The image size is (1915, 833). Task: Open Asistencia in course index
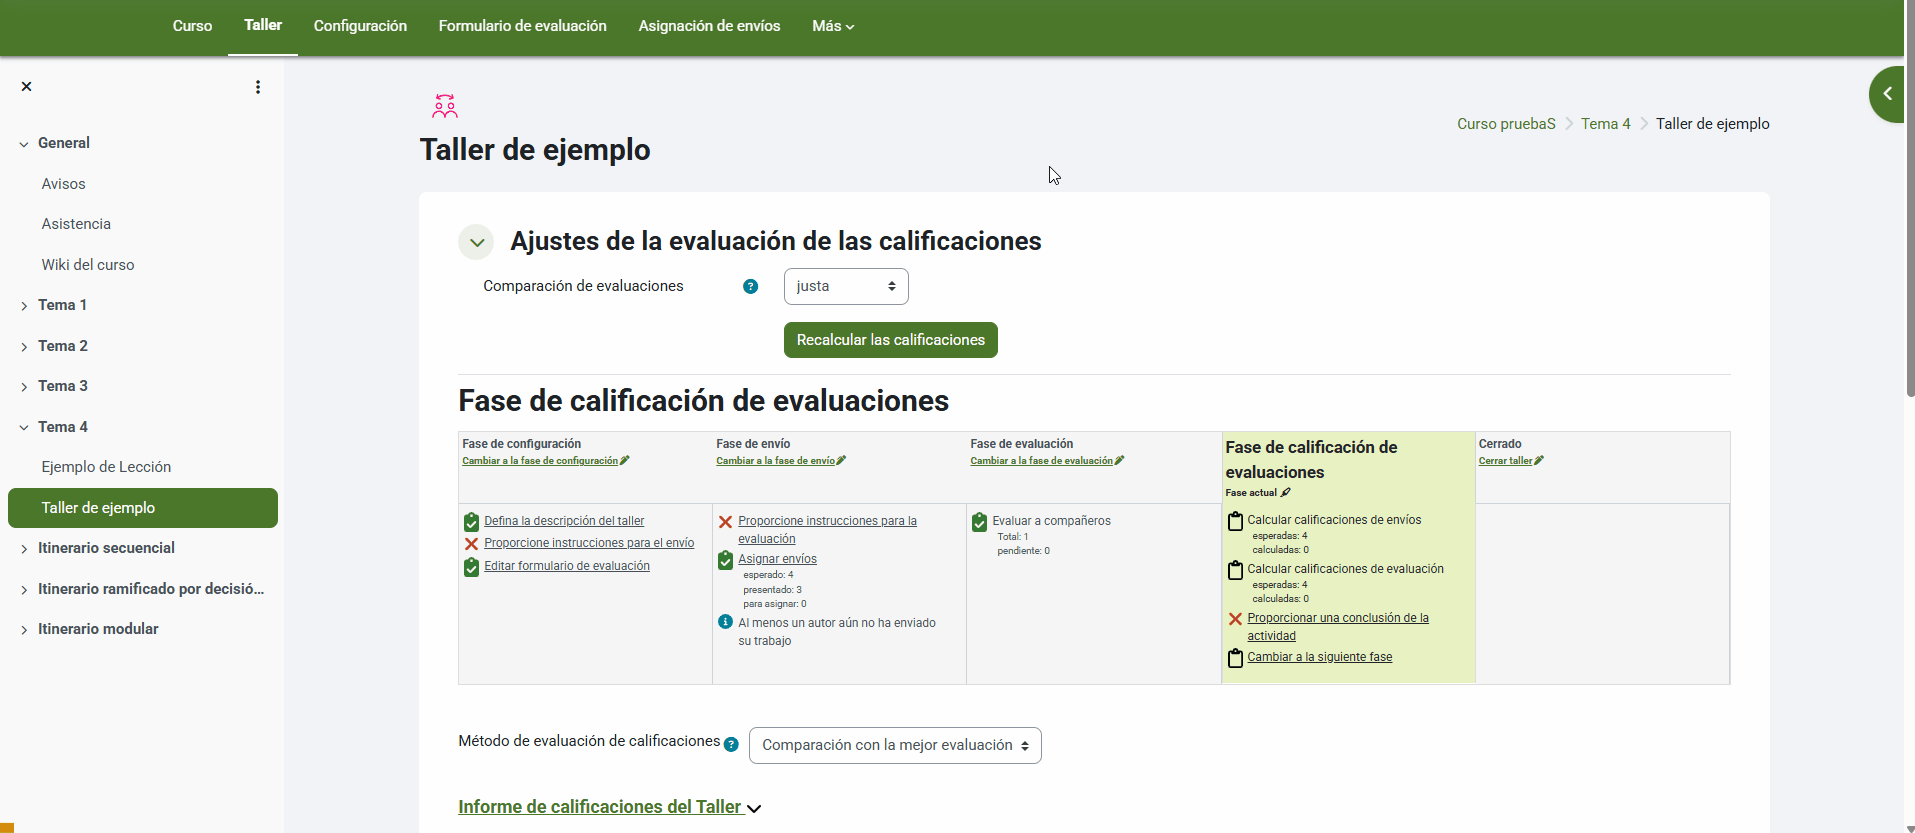(76, 224)
